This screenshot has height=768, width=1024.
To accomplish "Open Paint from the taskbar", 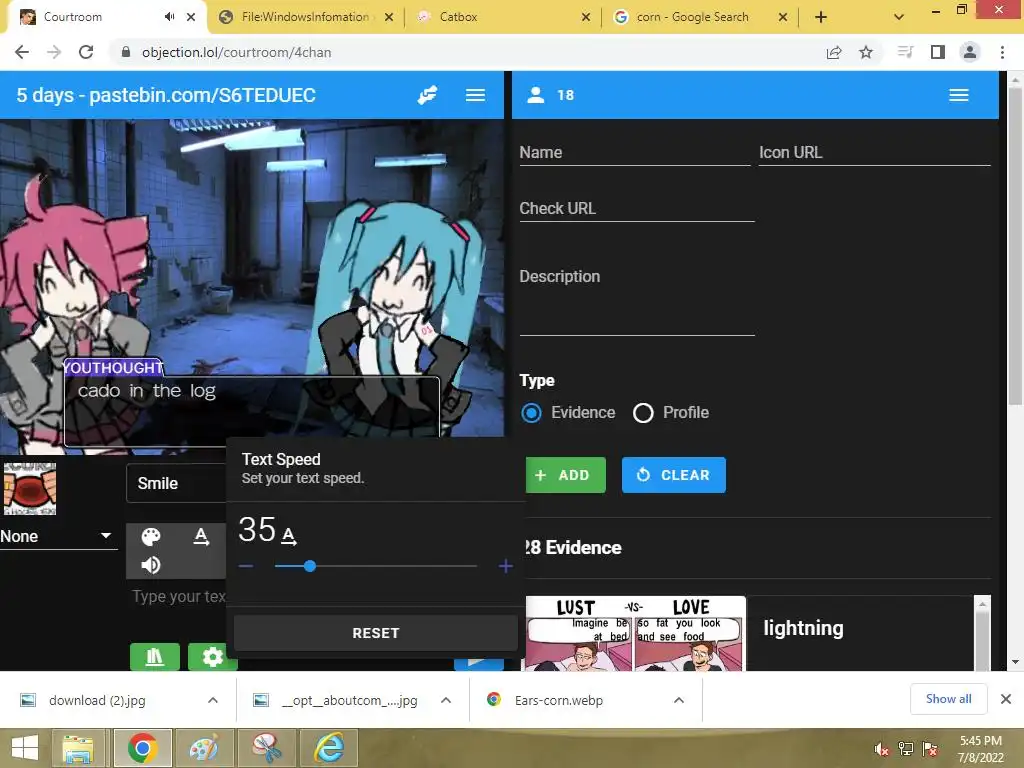I will (204, 748).
